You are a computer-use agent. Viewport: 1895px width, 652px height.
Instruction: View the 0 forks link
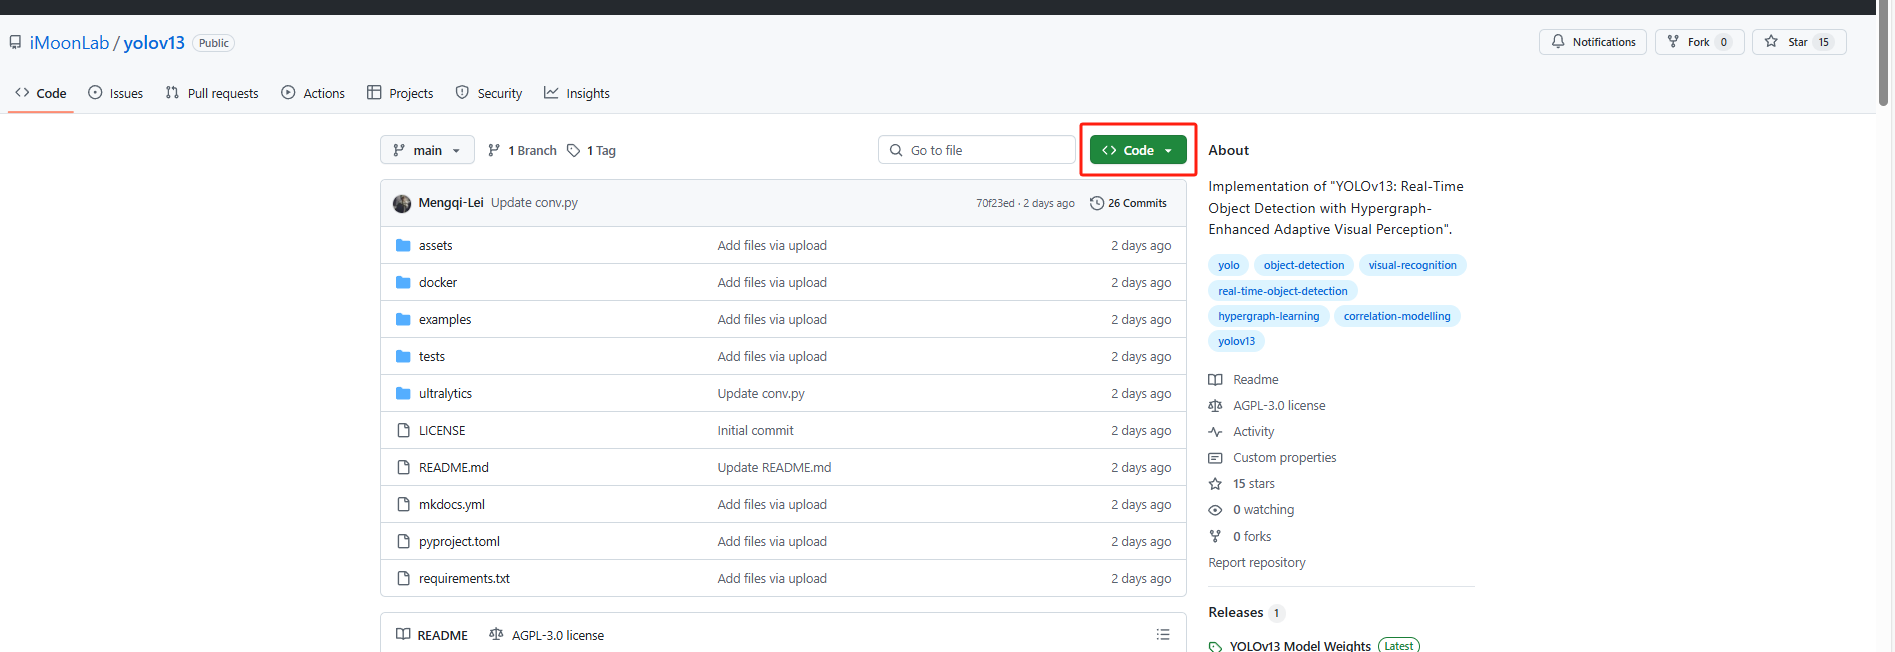coord(1240,537)
